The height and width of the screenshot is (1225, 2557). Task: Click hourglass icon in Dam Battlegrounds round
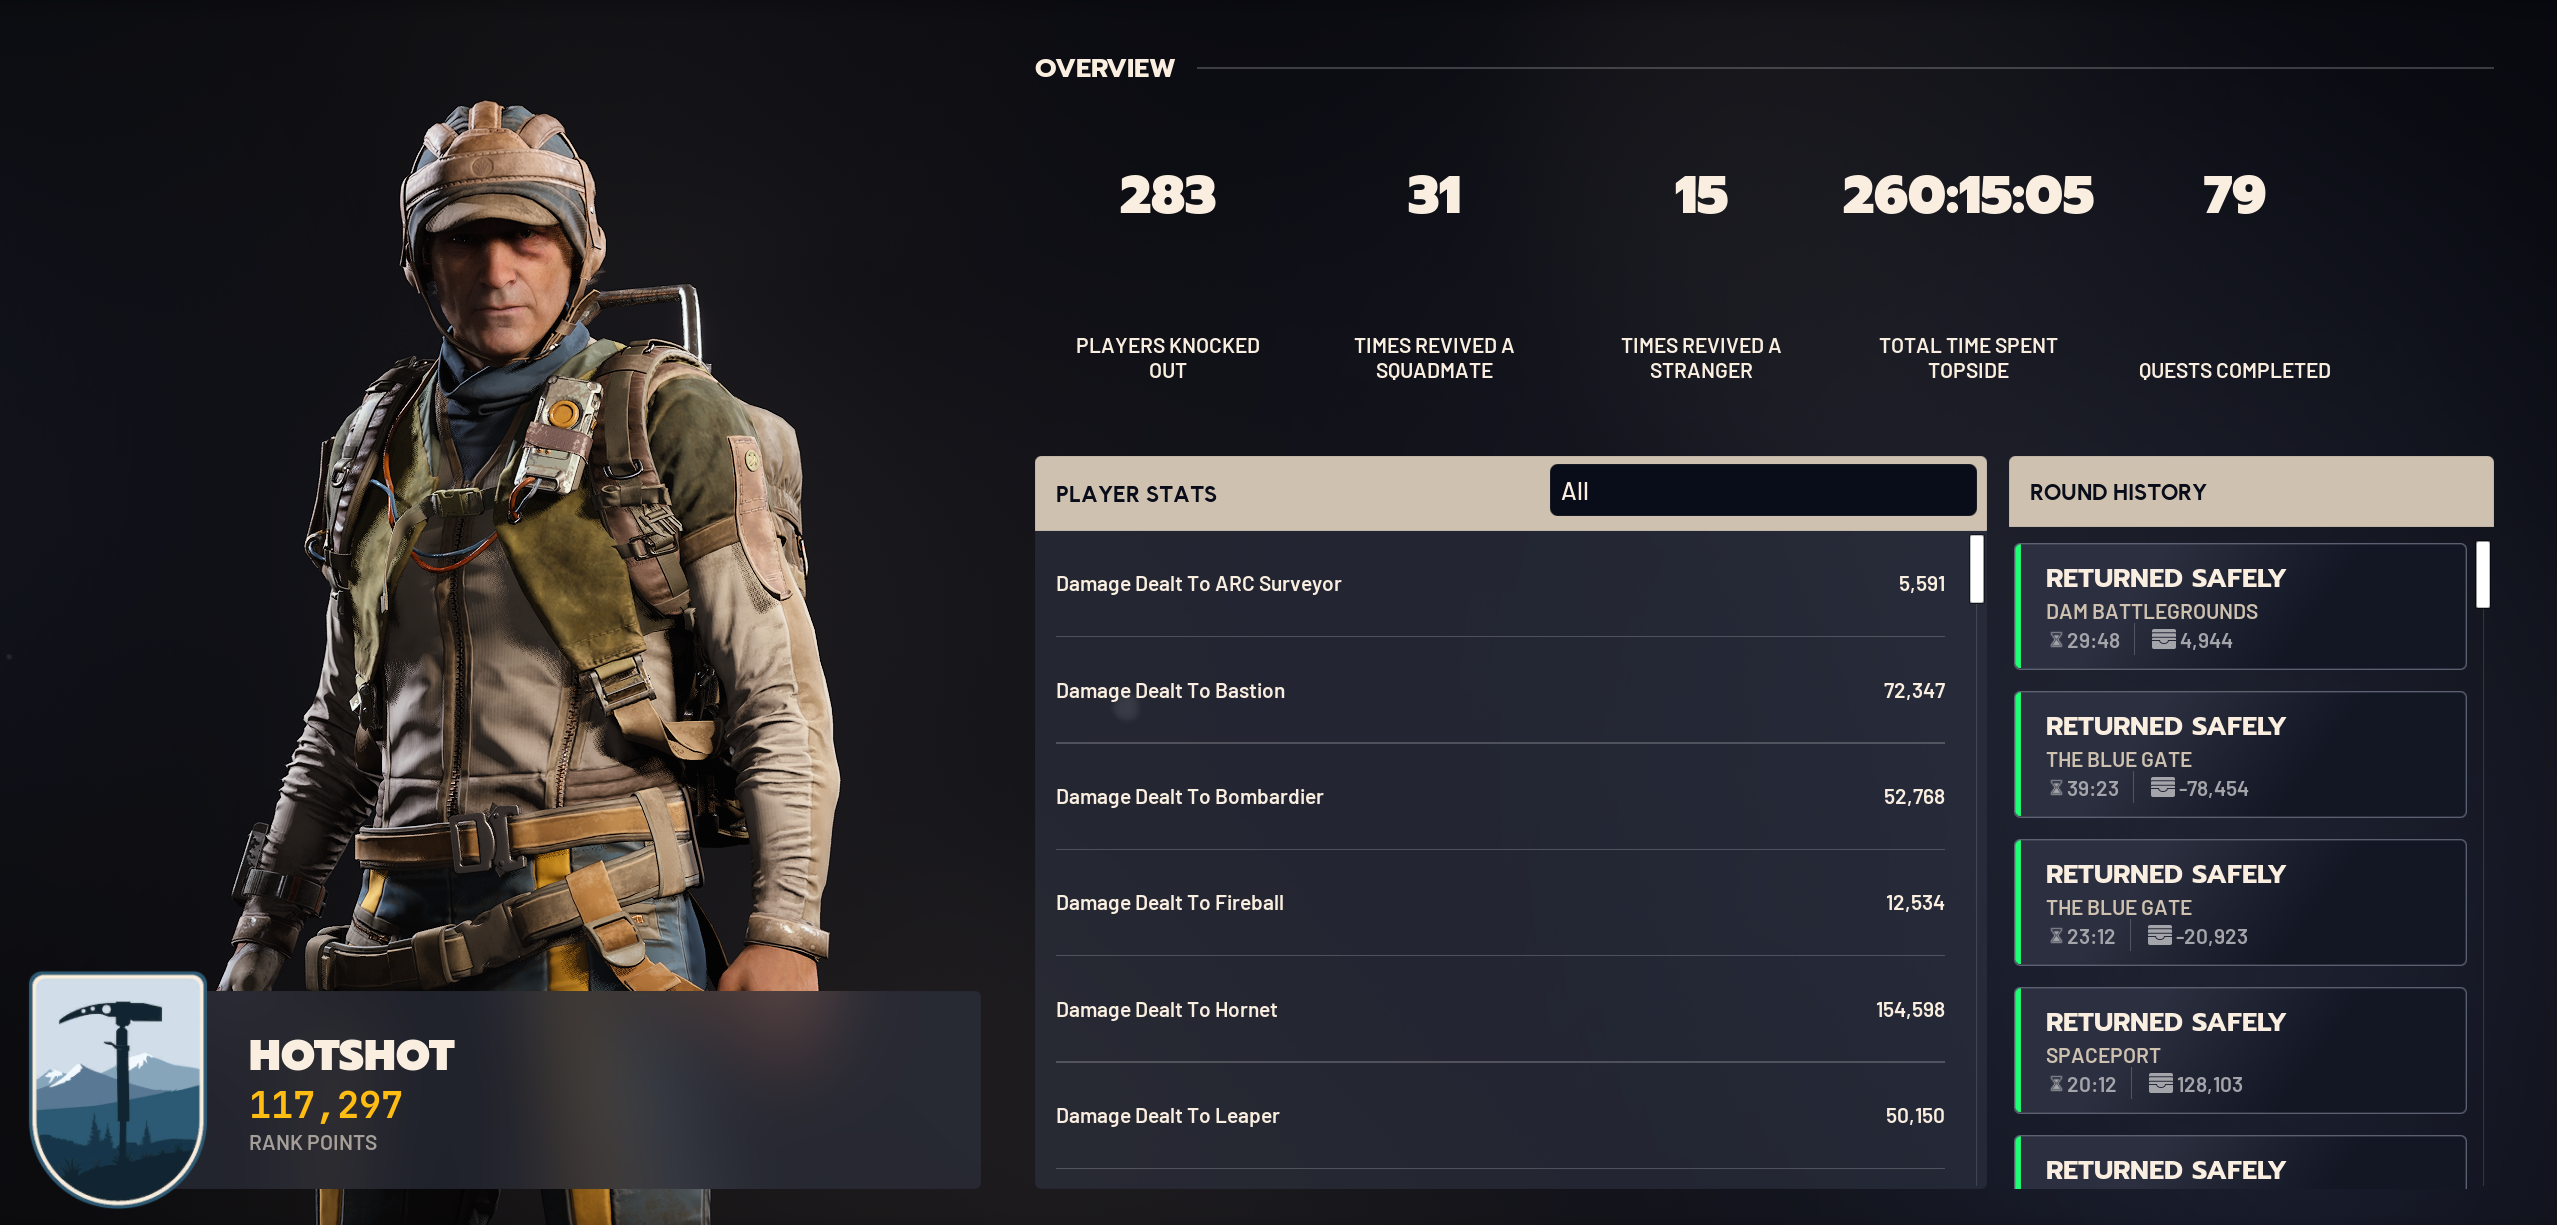(2056, 640)
